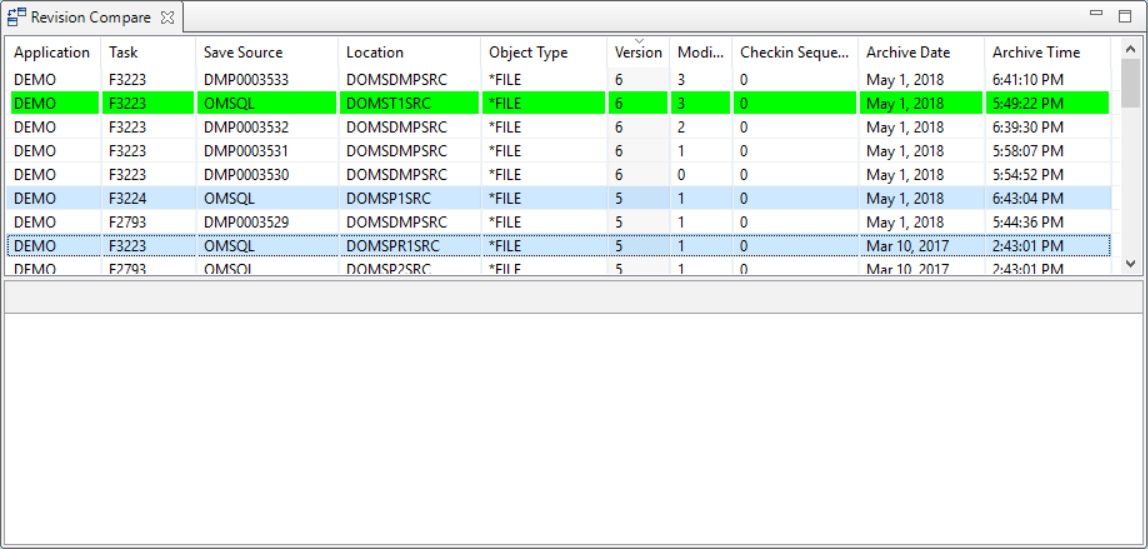Viewport: 1148px width, 549px height.
Task: Select row archived at 5:58:07 PM
Action: click(x=1028, y=151)
